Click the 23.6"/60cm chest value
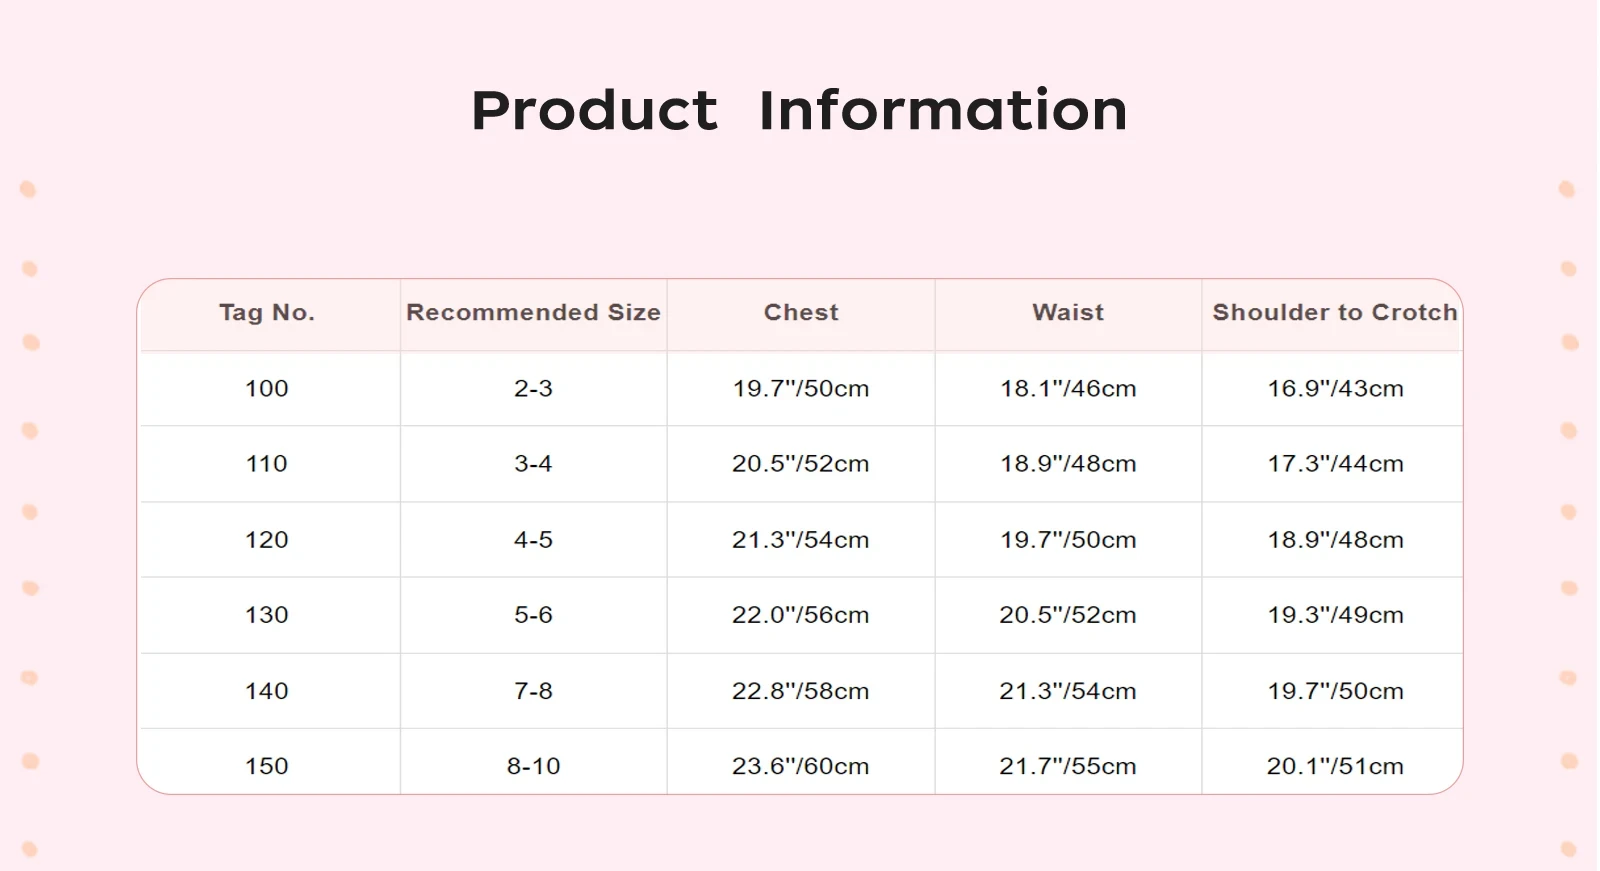Viewport: 1600px width, 871px height. (800, 766)
